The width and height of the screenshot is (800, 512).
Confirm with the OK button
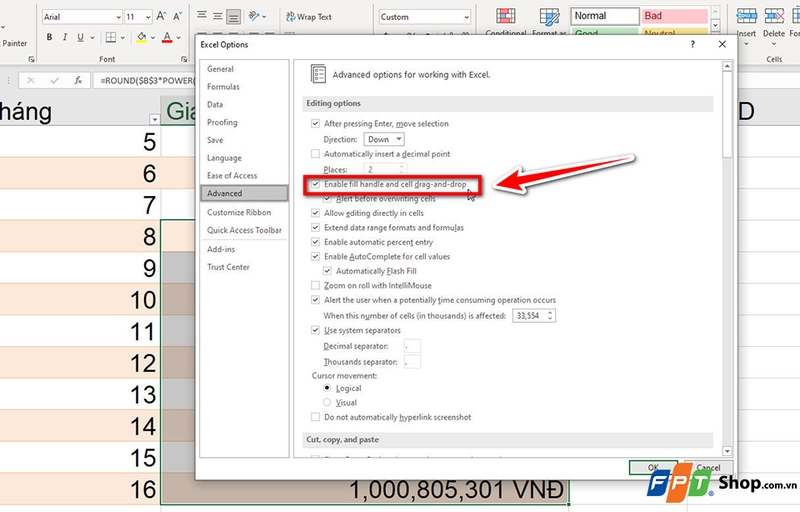[x=653, y=467]
